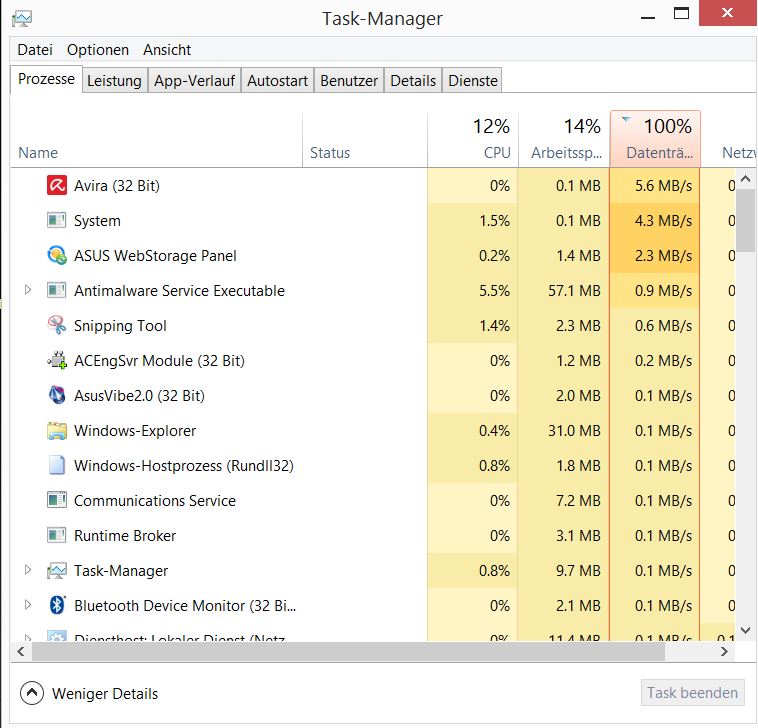The width and height of the screenshot is (758, 728).
Task: Select the ACEngSvr Module (32 Bit) name
Action: pos(159,361)
